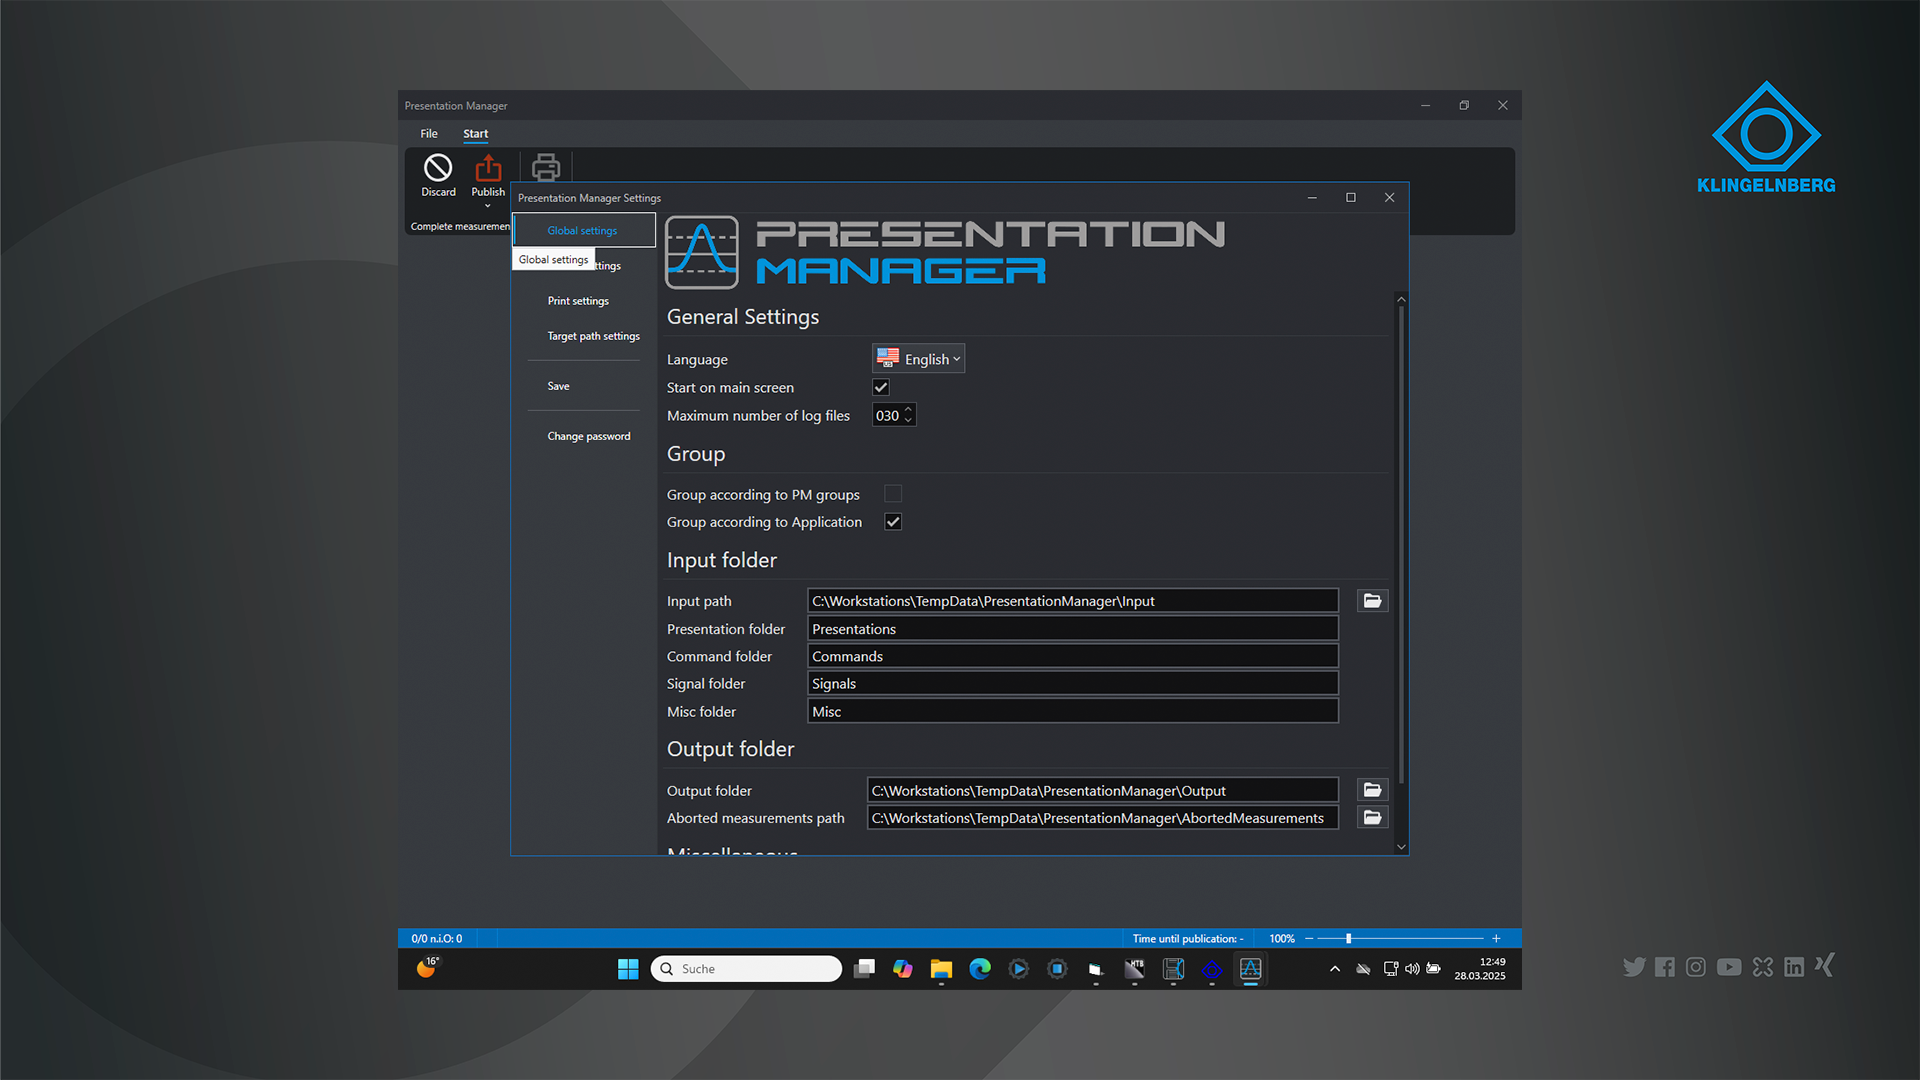The width and height of the screenshot is (1920, 1080).
Task: Switch to the Start ribbon tab
Action: click(x=476, y=133)
